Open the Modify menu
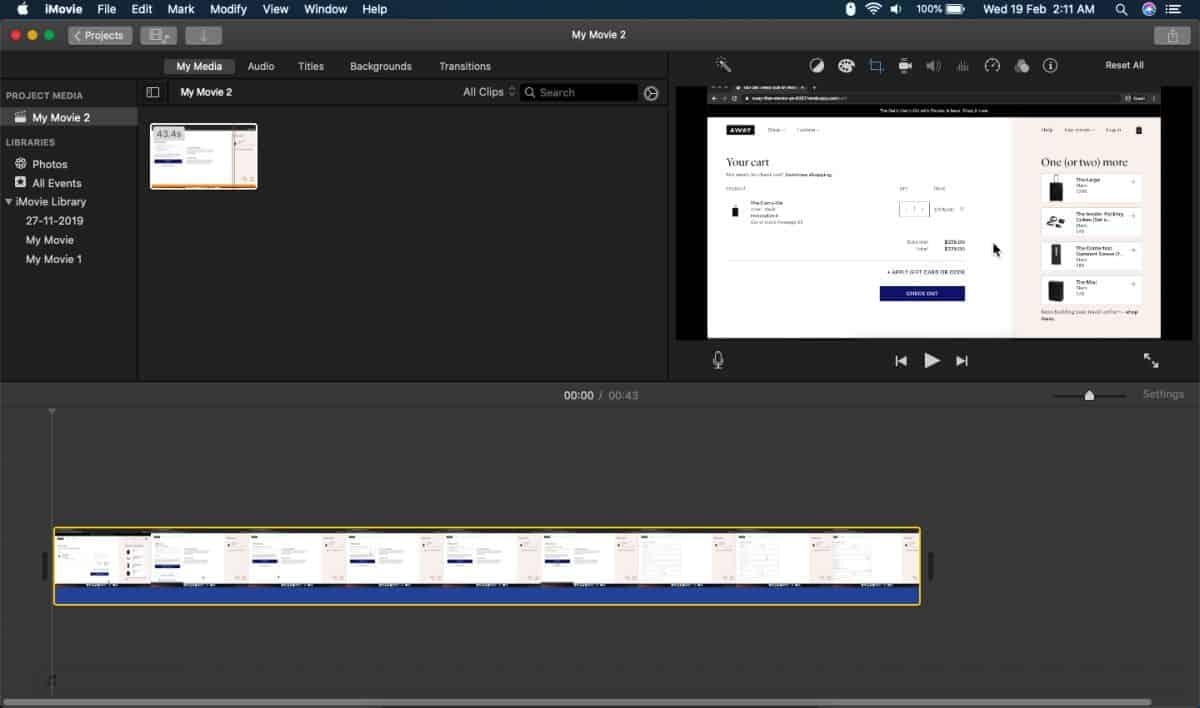This screenshot has height=708, width=1200. pos(228,9)
